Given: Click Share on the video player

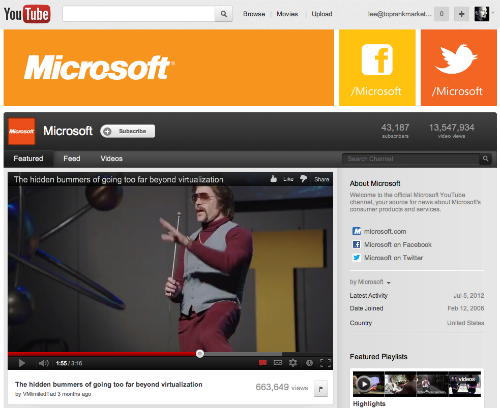Looking at the screenshot, I should click(322, 179).
